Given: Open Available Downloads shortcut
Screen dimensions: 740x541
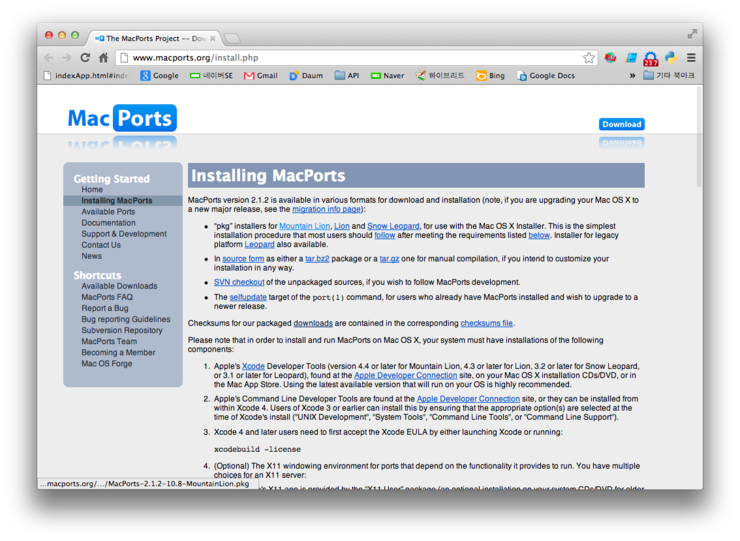Looking at the screenshot, I should [119, 286].
